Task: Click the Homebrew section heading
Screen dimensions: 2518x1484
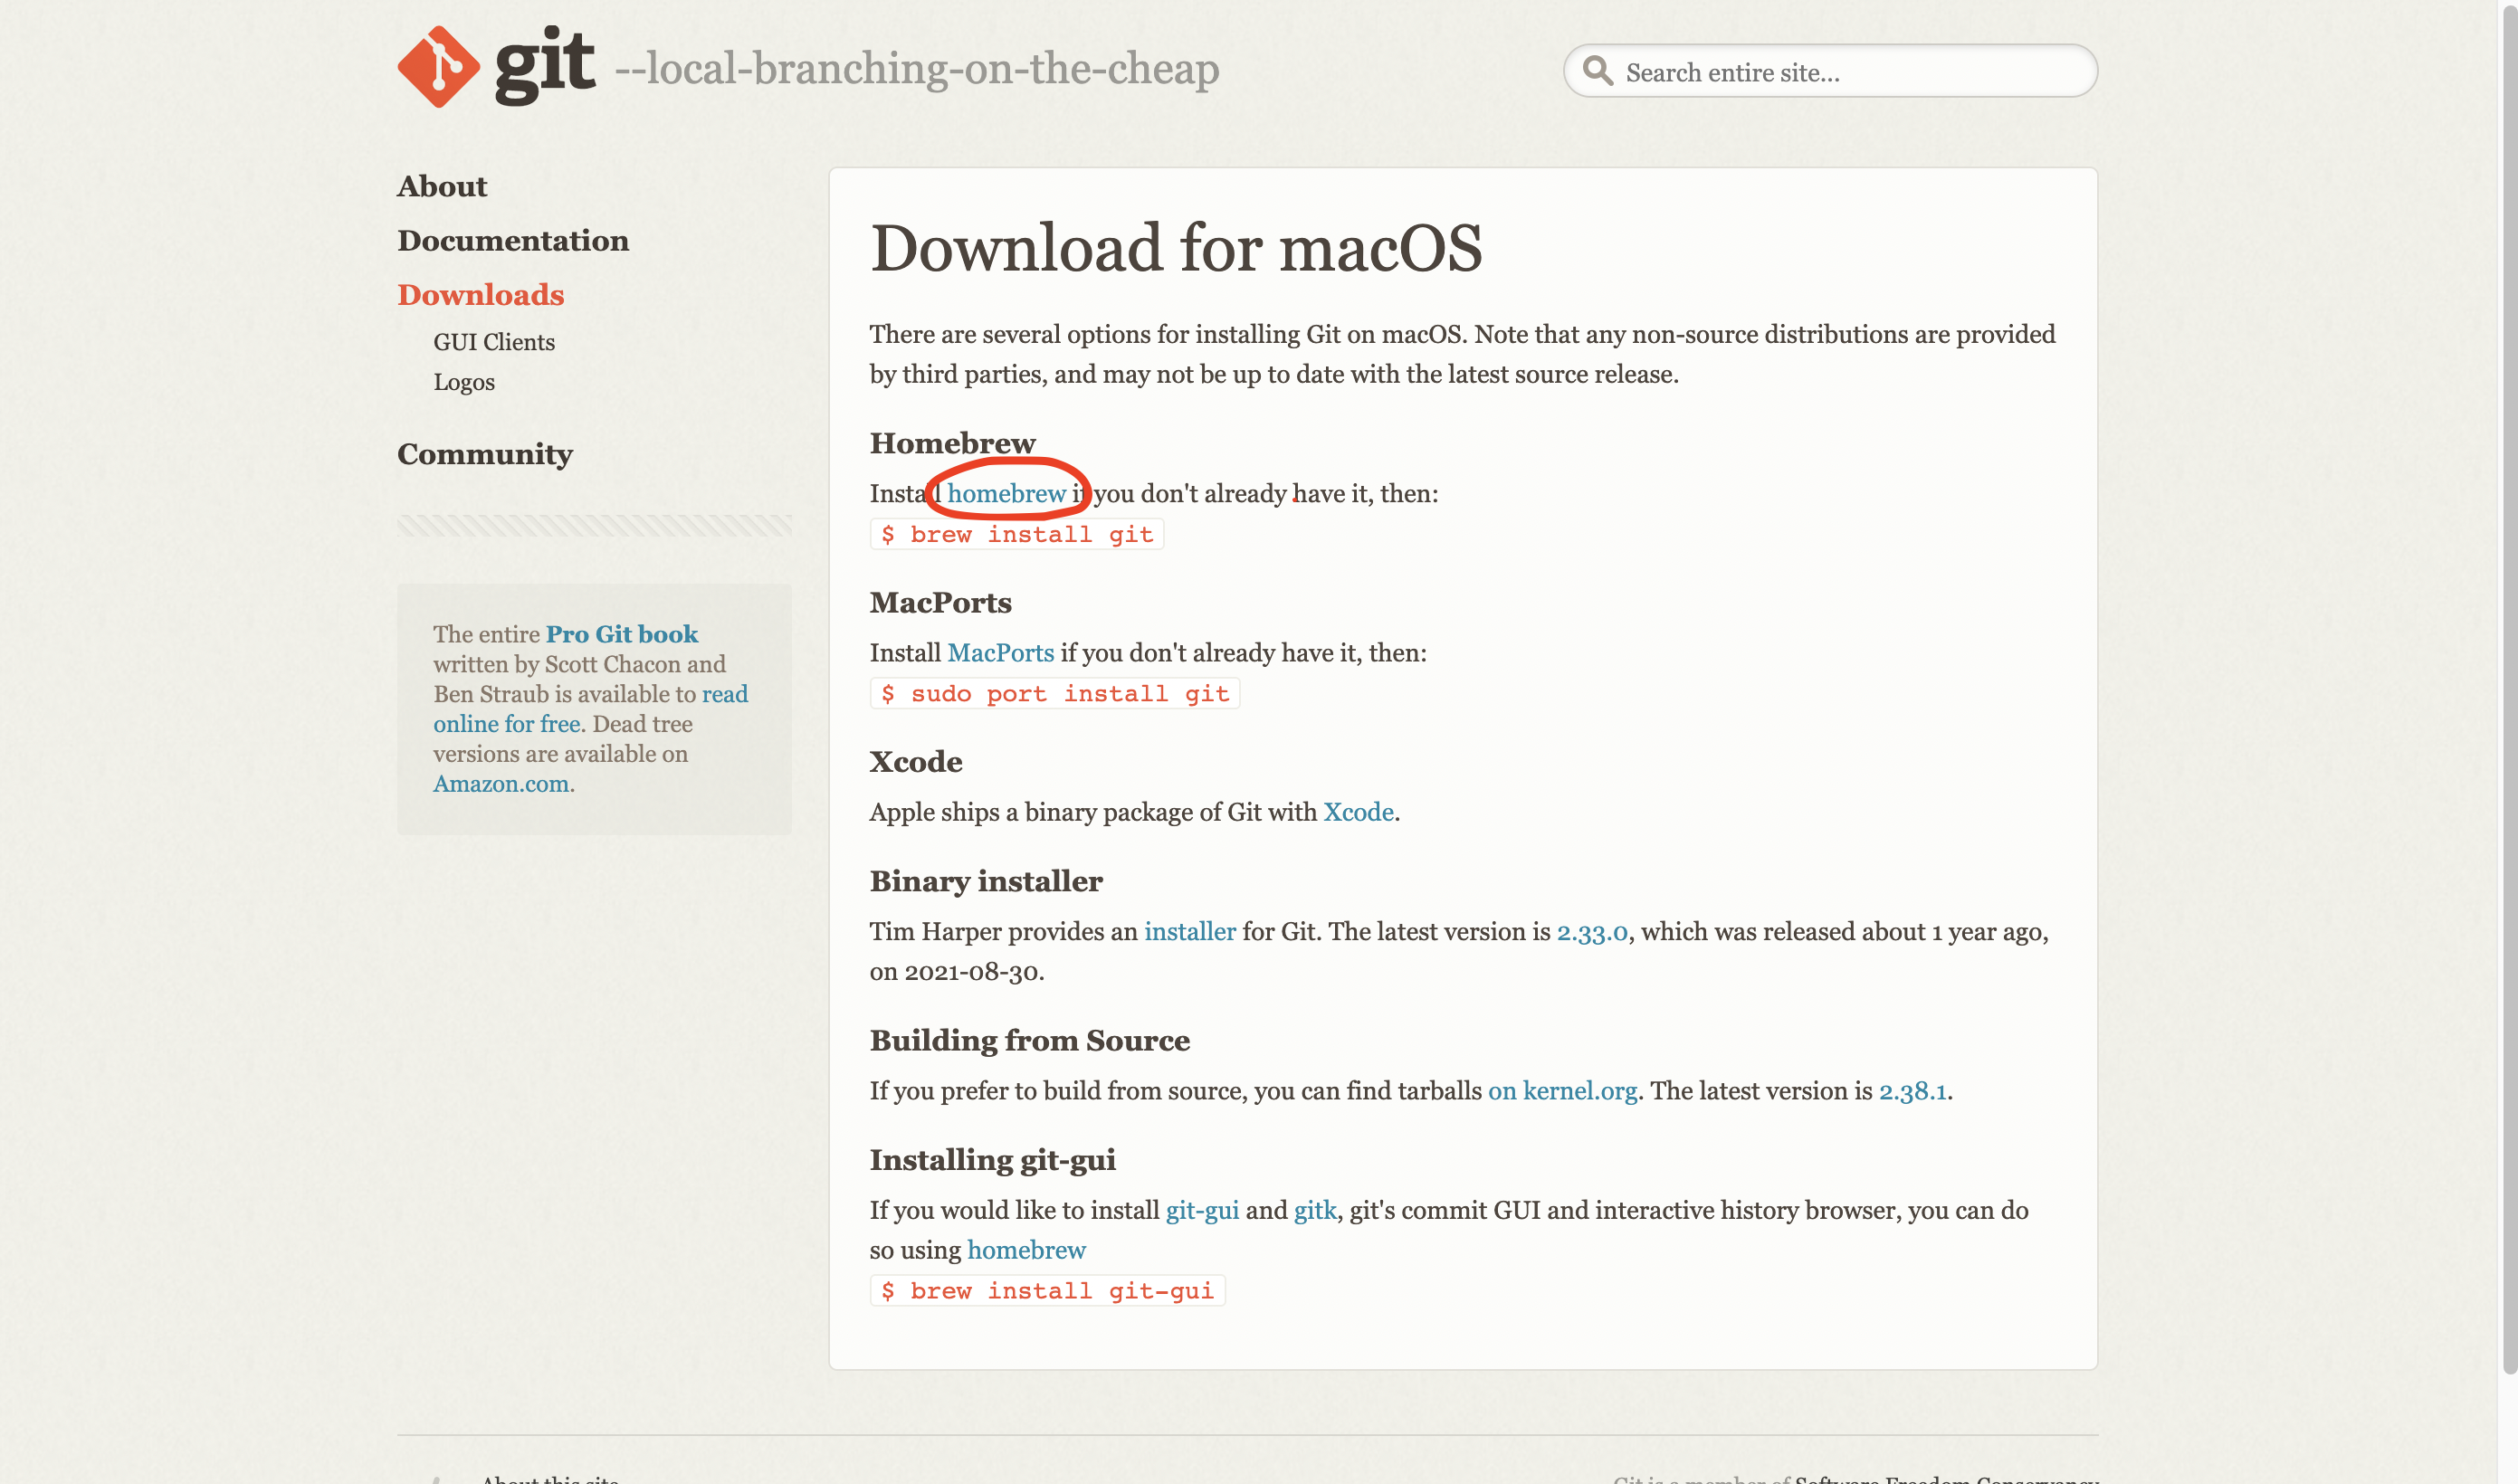Action: pyautogui.click(x=952, y=442)
